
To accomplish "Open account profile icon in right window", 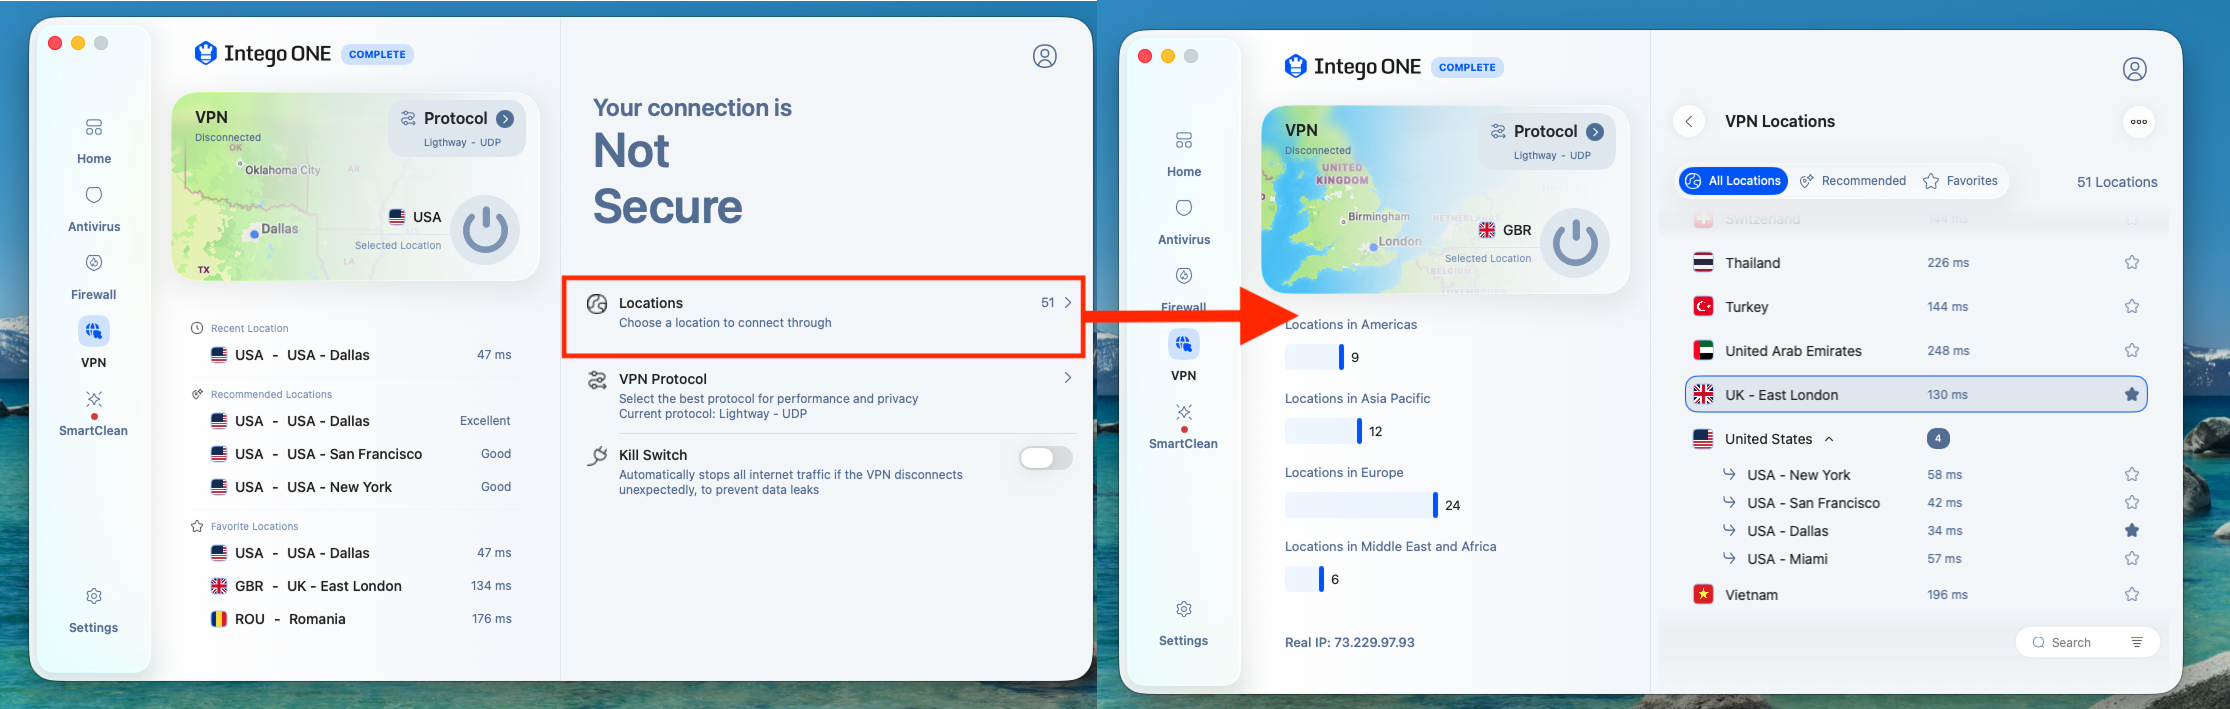I will coord(2134,69).
